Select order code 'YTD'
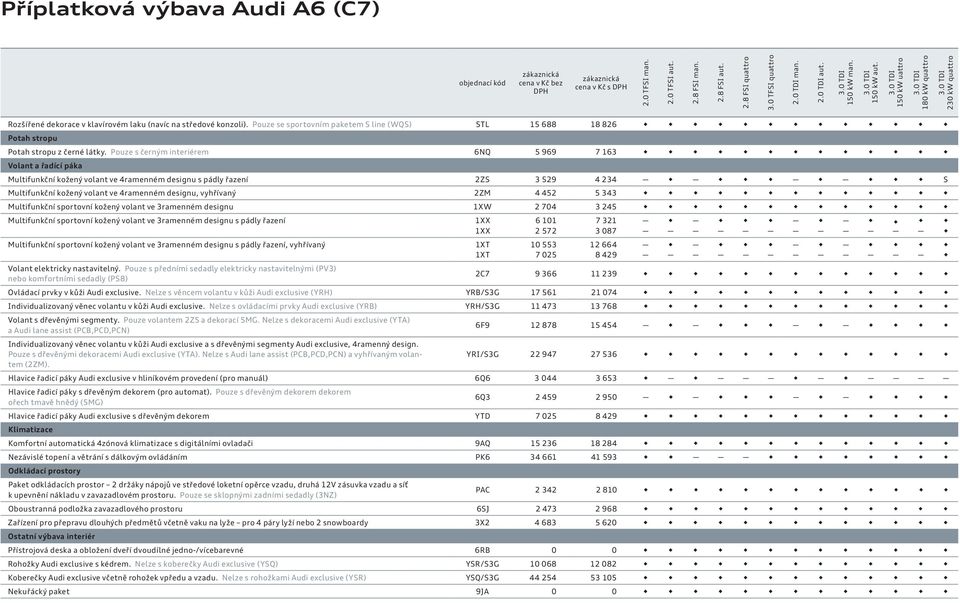This screenshot has height=603, width=960. [x=482, y=416]
